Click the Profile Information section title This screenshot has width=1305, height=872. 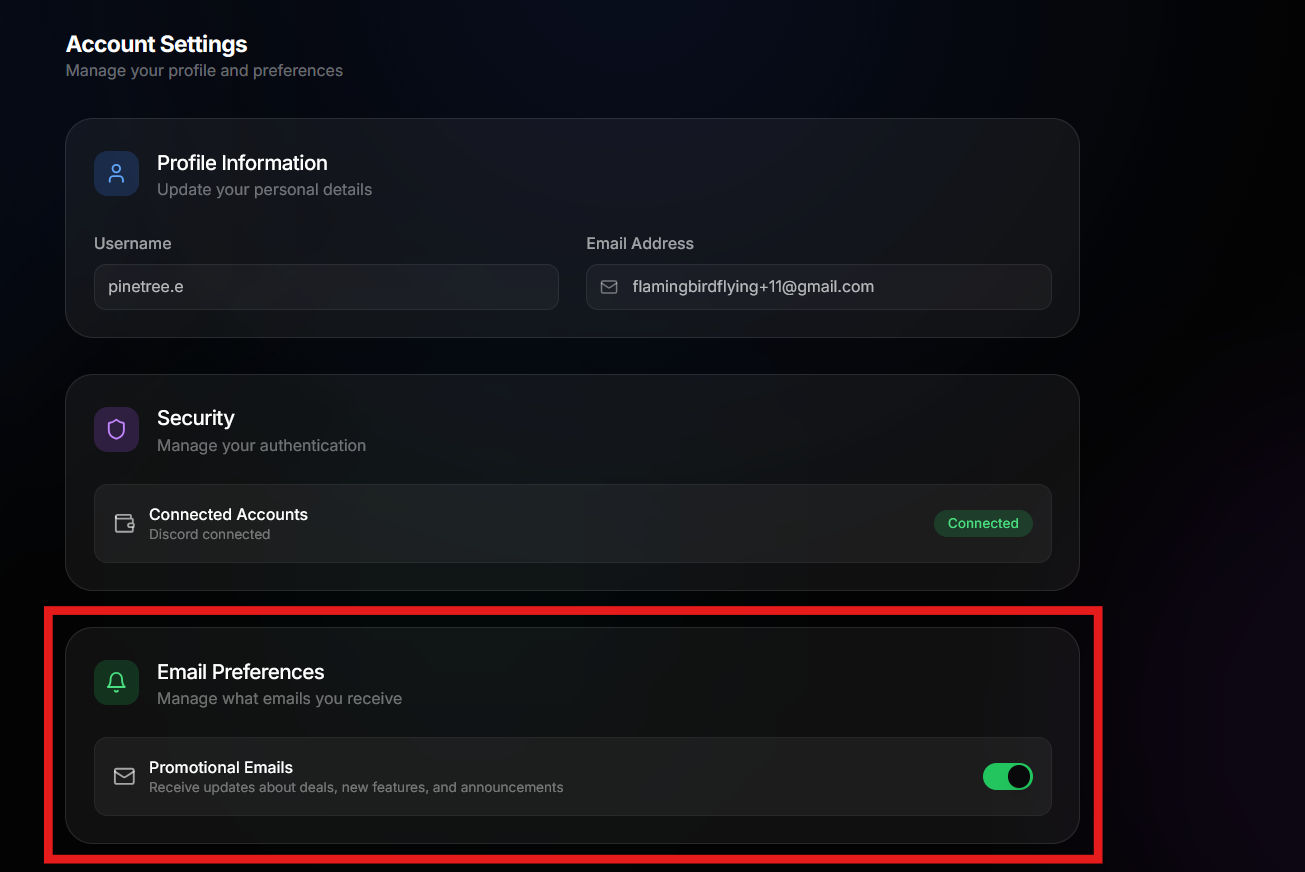(x=242, y=163)
